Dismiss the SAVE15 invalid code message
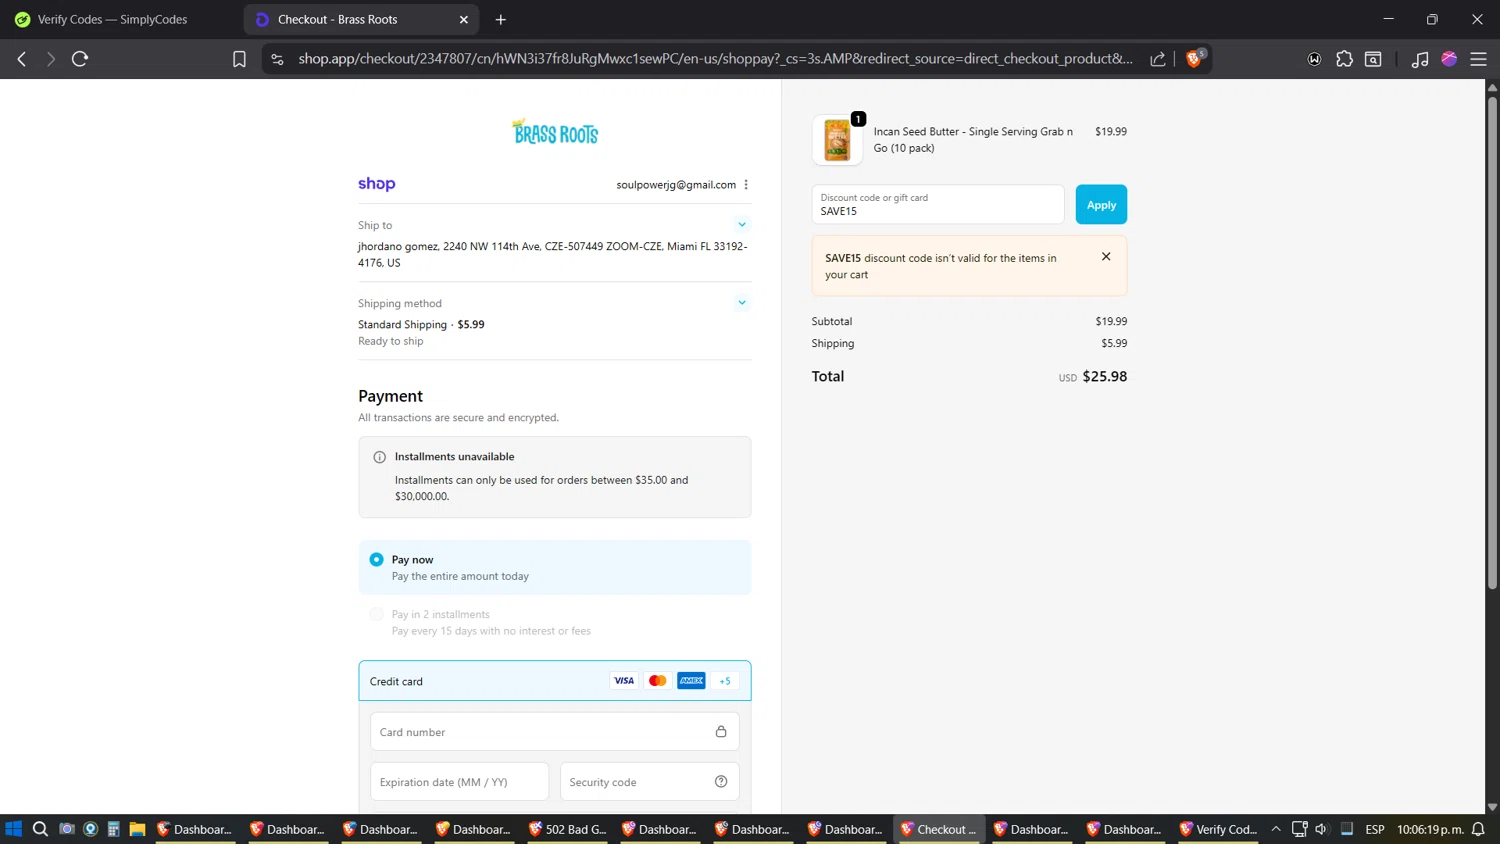This screenshot has width=1500, height=844. [1106, 257]
